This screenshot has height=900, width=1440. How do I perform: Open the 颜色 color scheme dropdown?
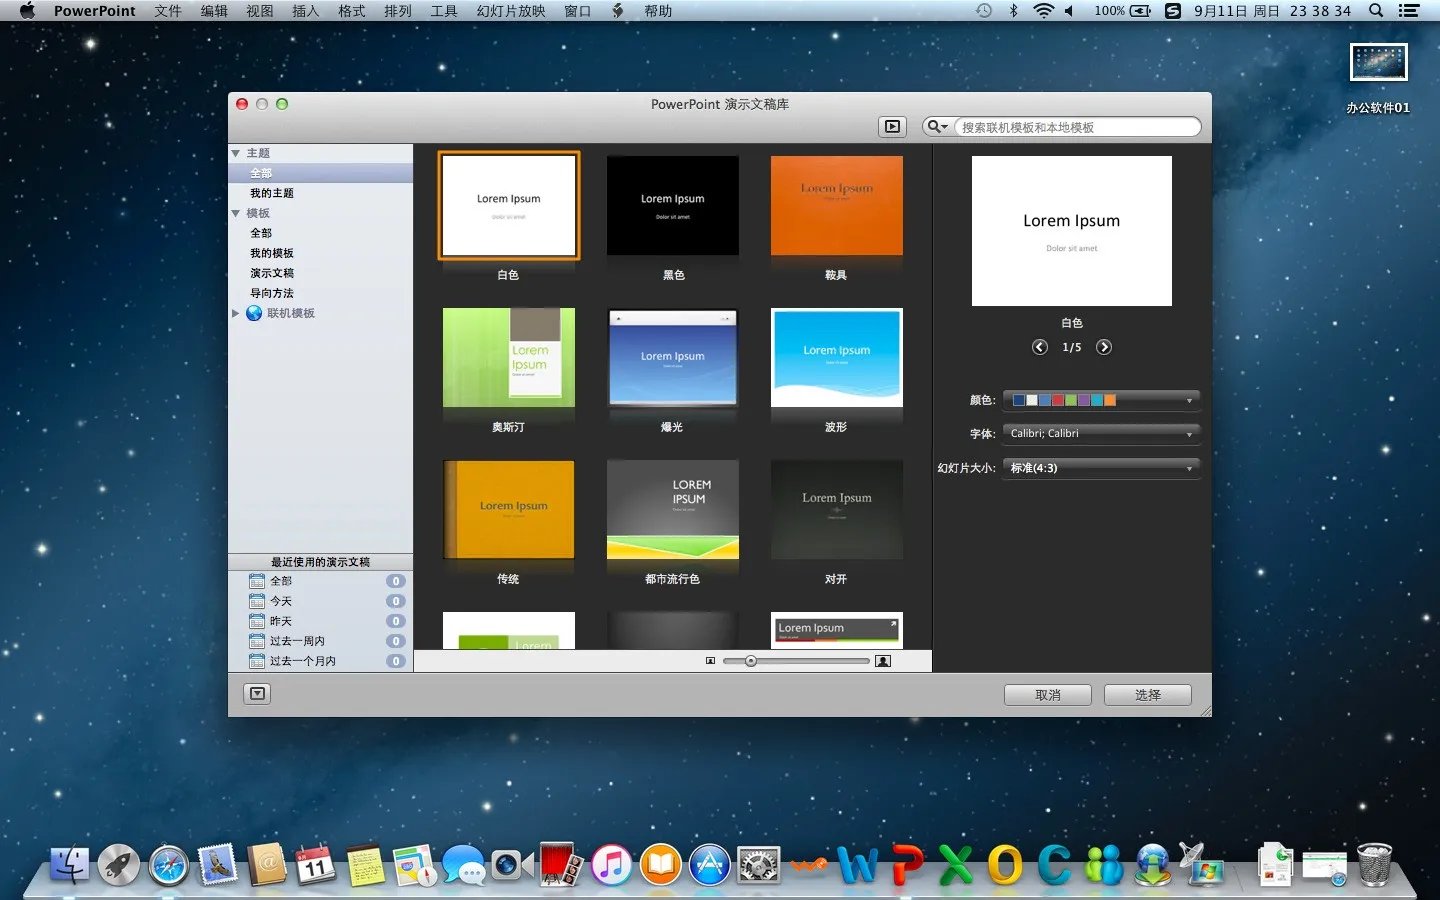tap(1100, 399)
